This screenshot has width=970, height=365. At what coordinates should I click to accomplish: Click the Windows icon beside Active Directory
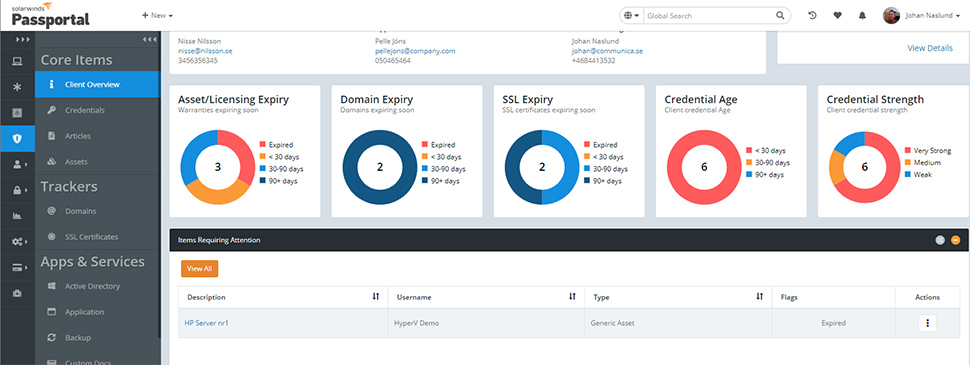52,286
